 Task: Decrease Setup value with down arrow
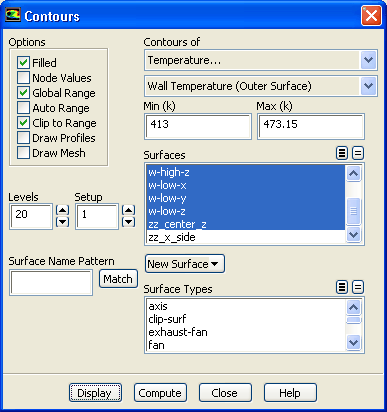click(129, 222)
